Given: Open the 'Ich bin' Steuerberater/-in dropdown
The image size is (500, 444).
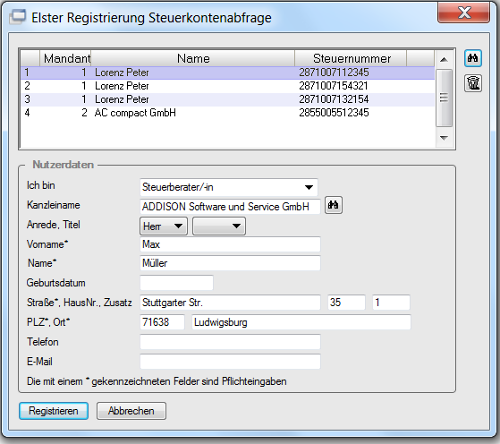Looking at the screenshot, I should pos(229,187).
